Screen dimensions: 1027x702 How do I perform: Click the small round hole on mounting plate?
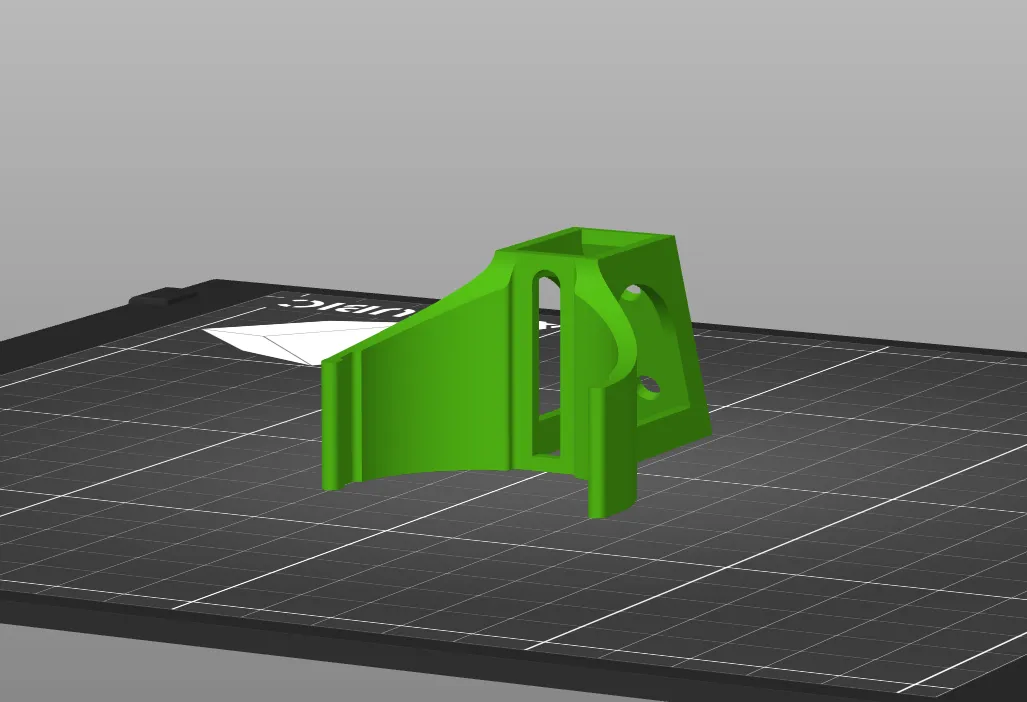649,387
